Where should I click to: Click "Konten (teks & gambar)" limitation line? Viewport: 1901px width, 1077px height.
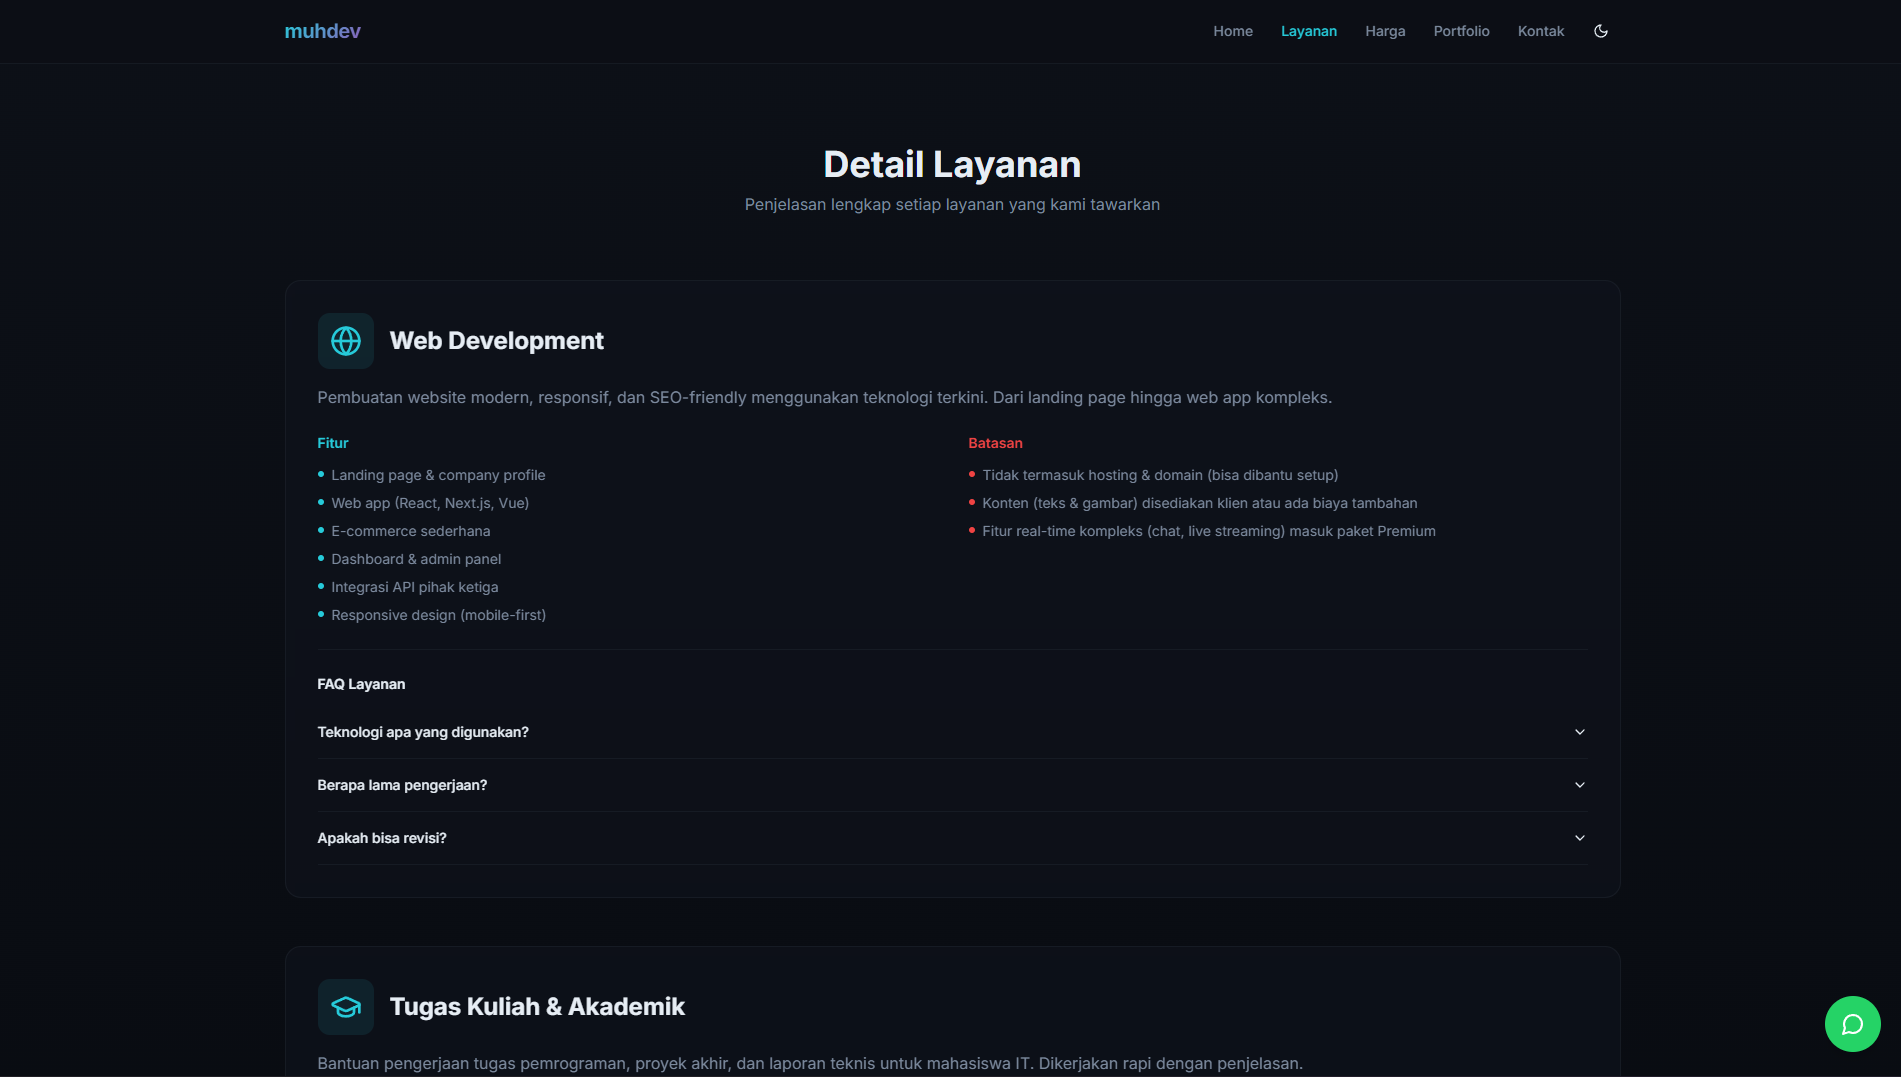coord(1199,503)
